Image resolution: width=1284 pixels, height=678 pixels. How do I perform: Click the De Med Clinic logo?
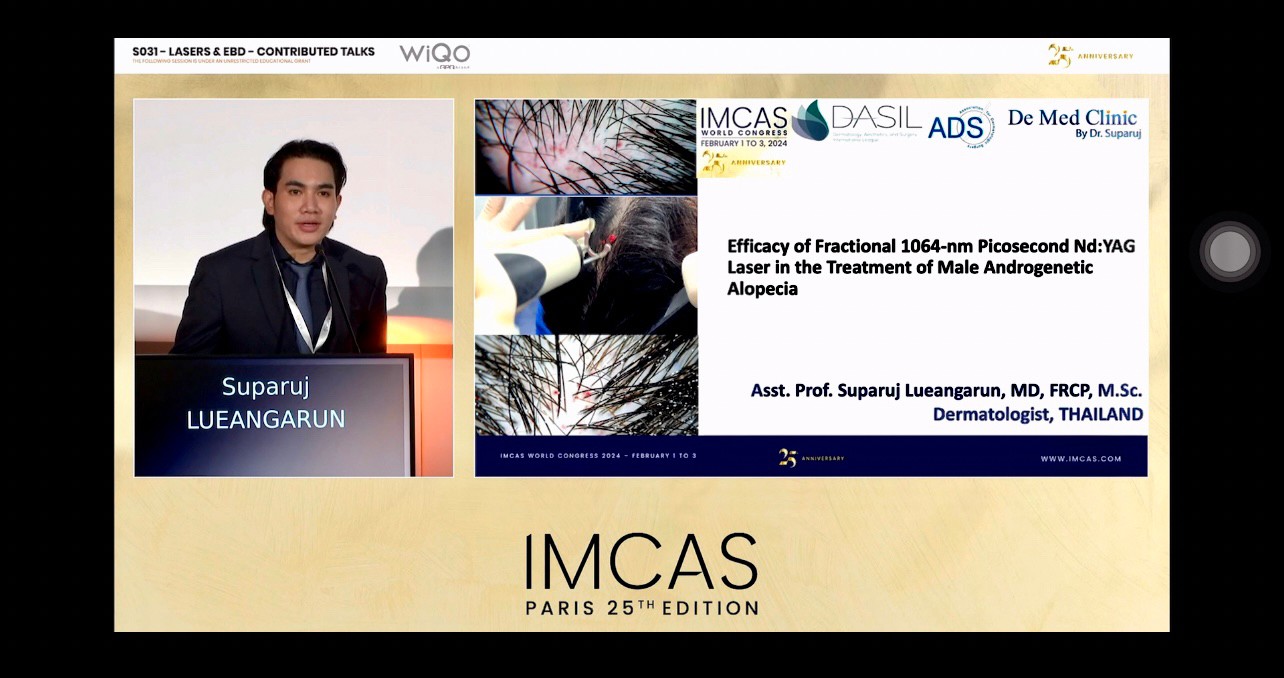coord(1073,123)
